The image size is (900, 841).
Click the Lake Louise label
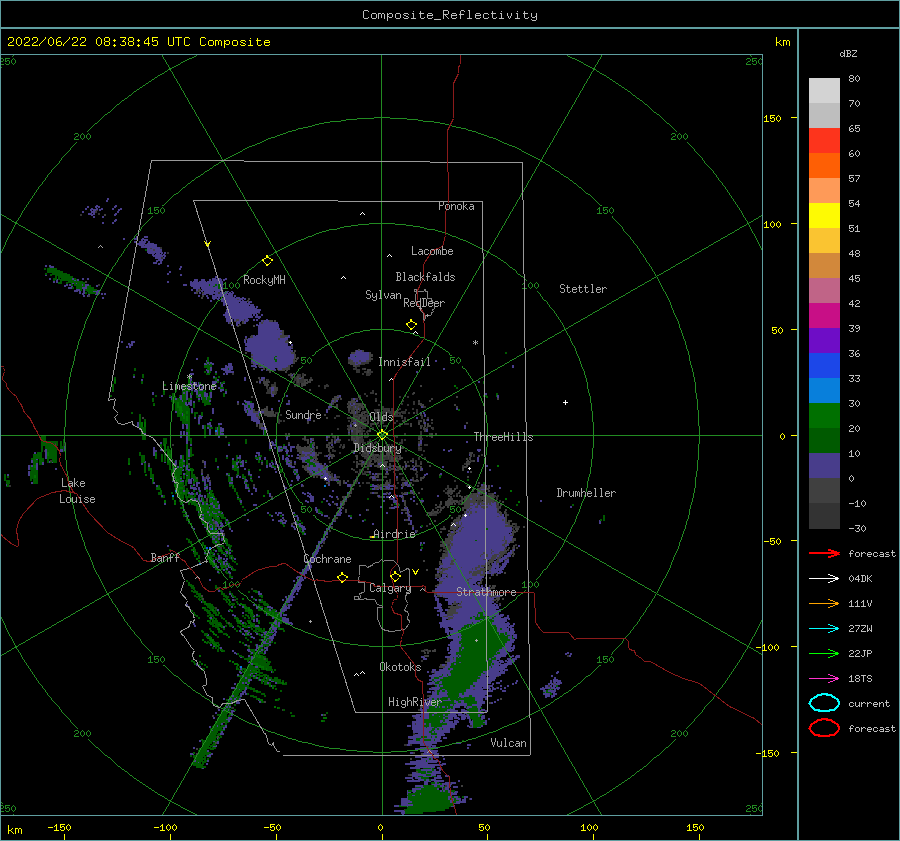tap(77, 491)
